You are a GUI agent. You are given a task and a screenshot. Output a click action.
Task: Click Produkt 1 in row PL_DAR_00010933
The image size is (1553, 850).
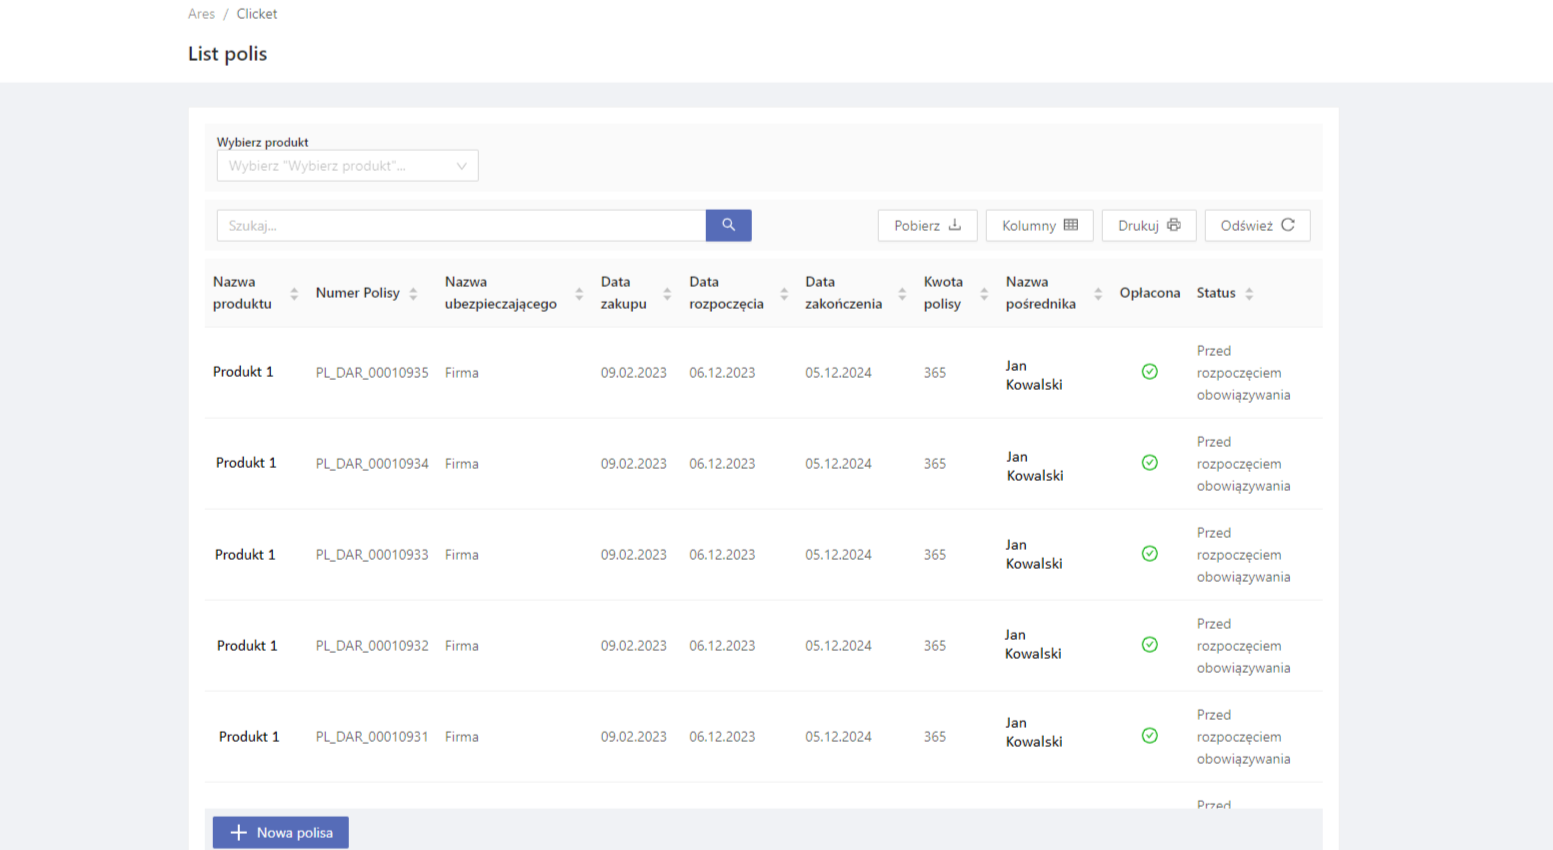click(x=245, y=555)
